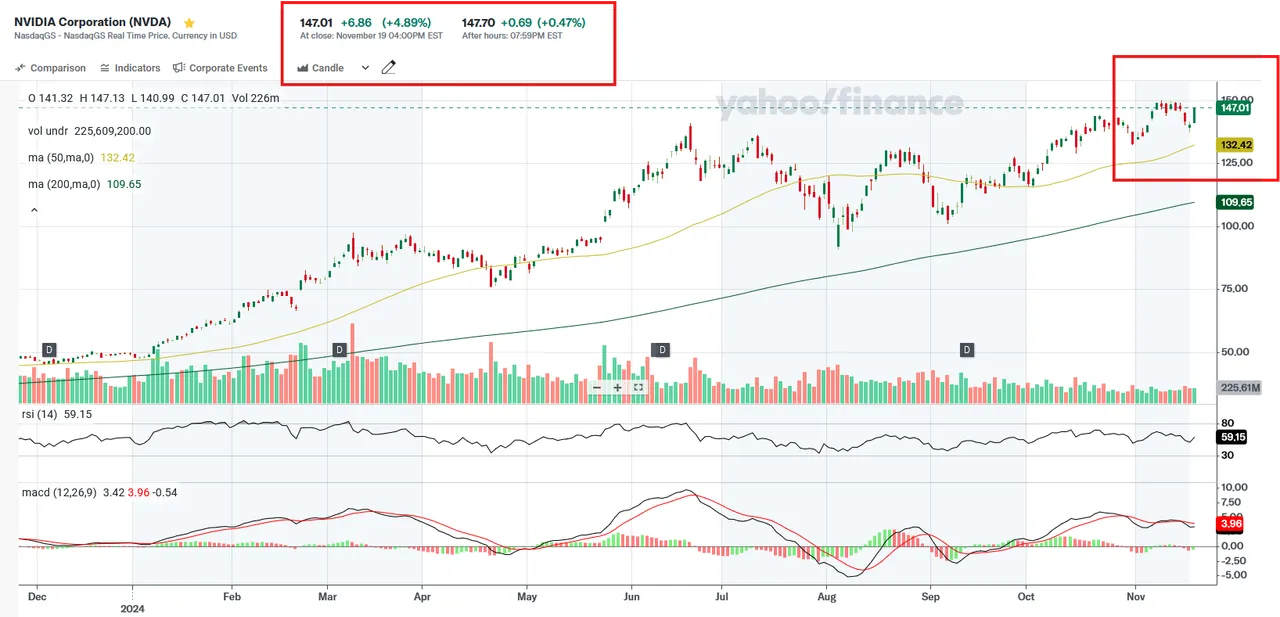
Task: Click the dividend marker near September
Action: 967,349
